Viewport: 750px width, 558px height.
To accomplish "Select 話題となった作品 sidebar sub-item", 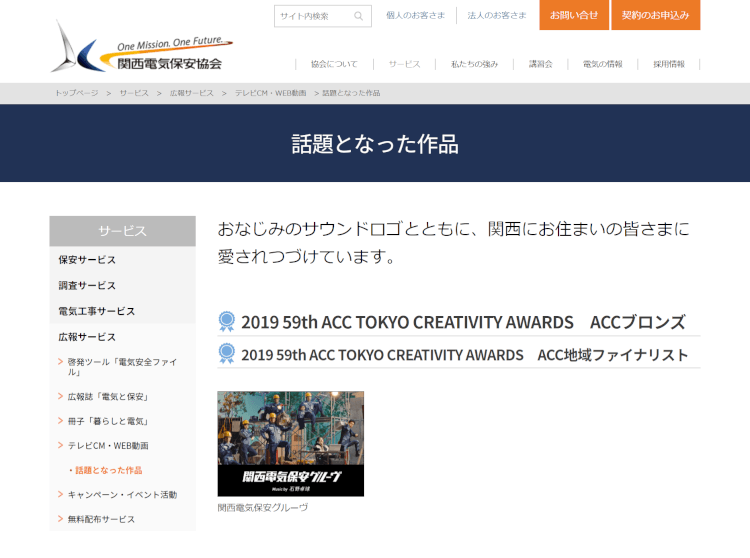I will point(109,470).
